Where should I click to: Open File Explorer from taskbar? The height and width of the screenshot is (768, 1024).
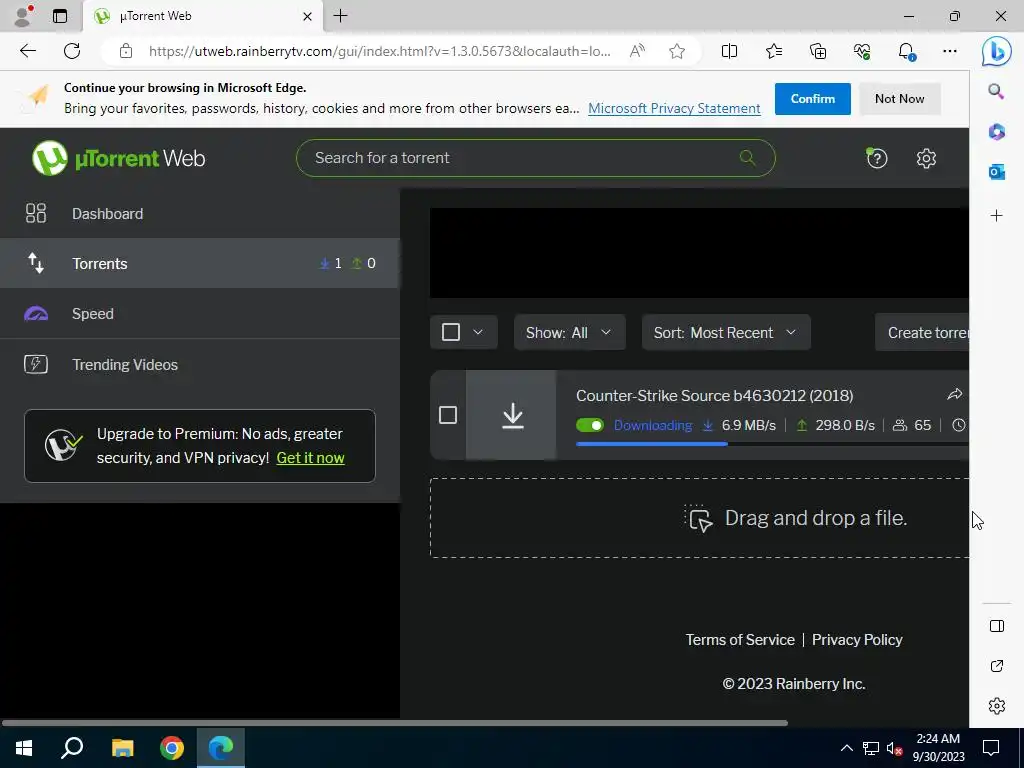(122, 748)
